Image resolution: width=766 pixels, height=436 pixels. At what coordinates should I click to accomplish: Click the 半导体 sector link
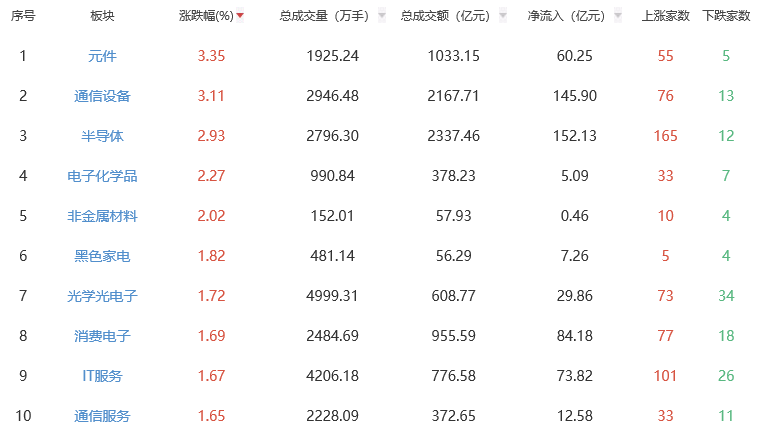click(x=102, y=136)
